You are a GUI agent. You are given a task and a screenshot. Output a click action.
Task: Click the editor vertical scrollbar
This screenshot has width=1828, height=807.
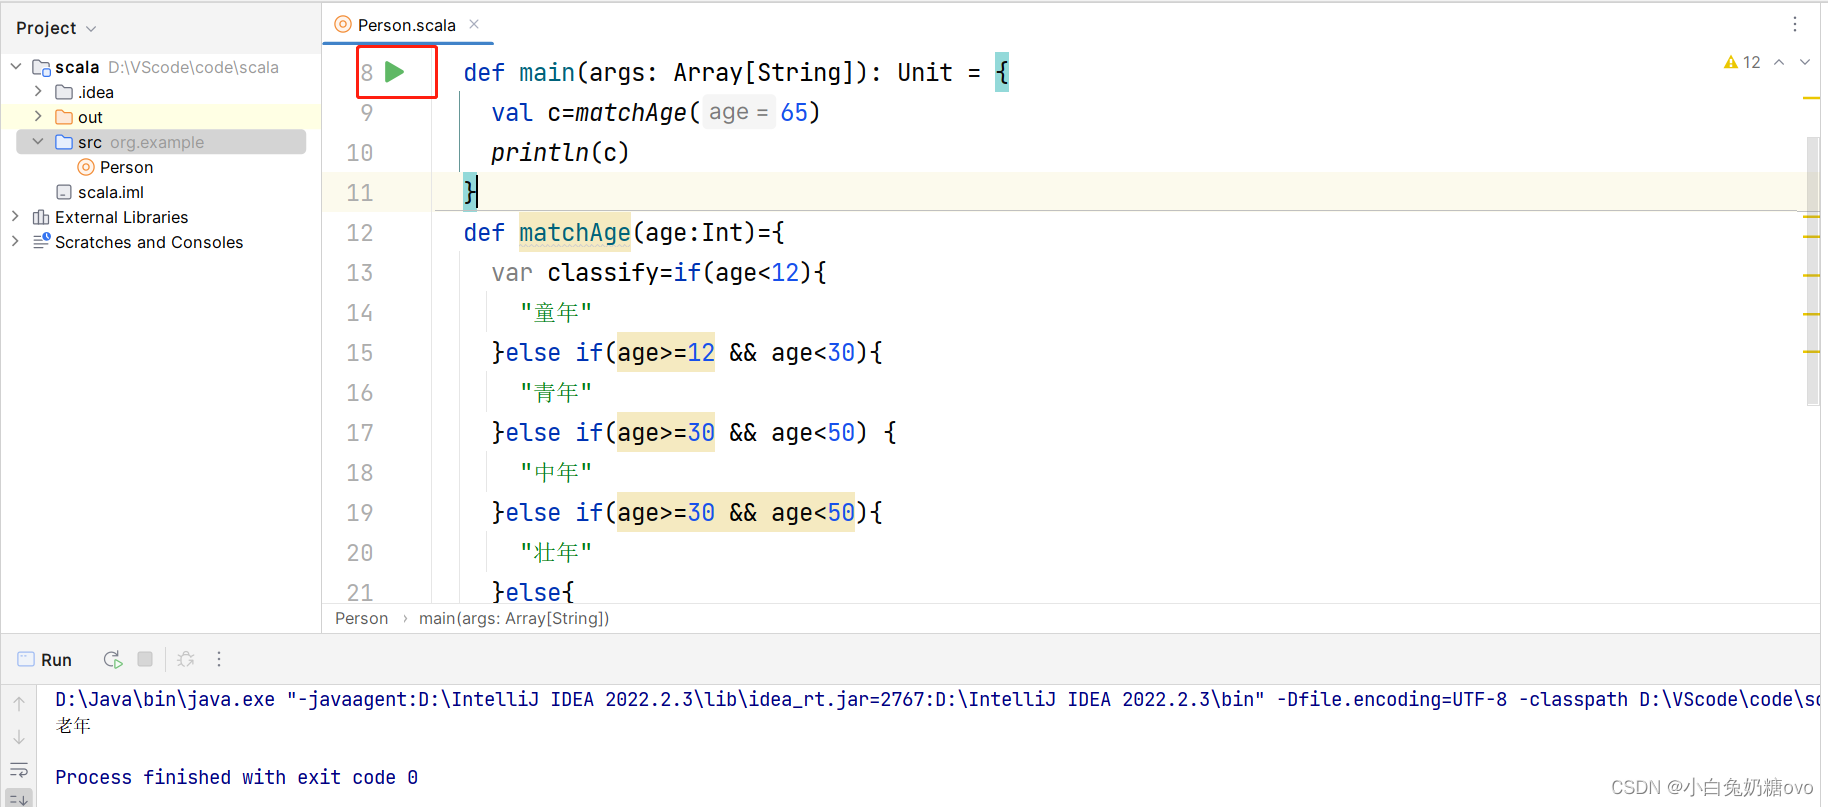click(x=1813, y=270)
